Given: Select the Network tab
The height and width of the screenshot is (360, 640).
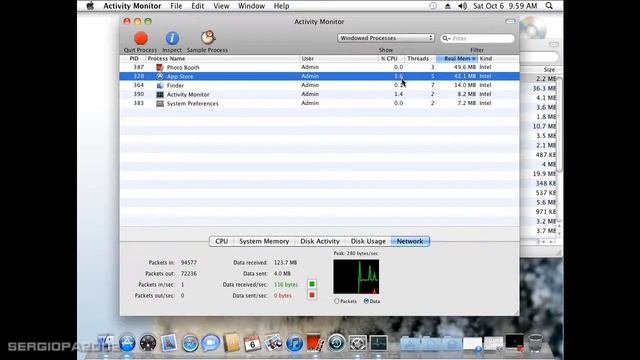Looking at the screenshot, I should click(410, 241).
